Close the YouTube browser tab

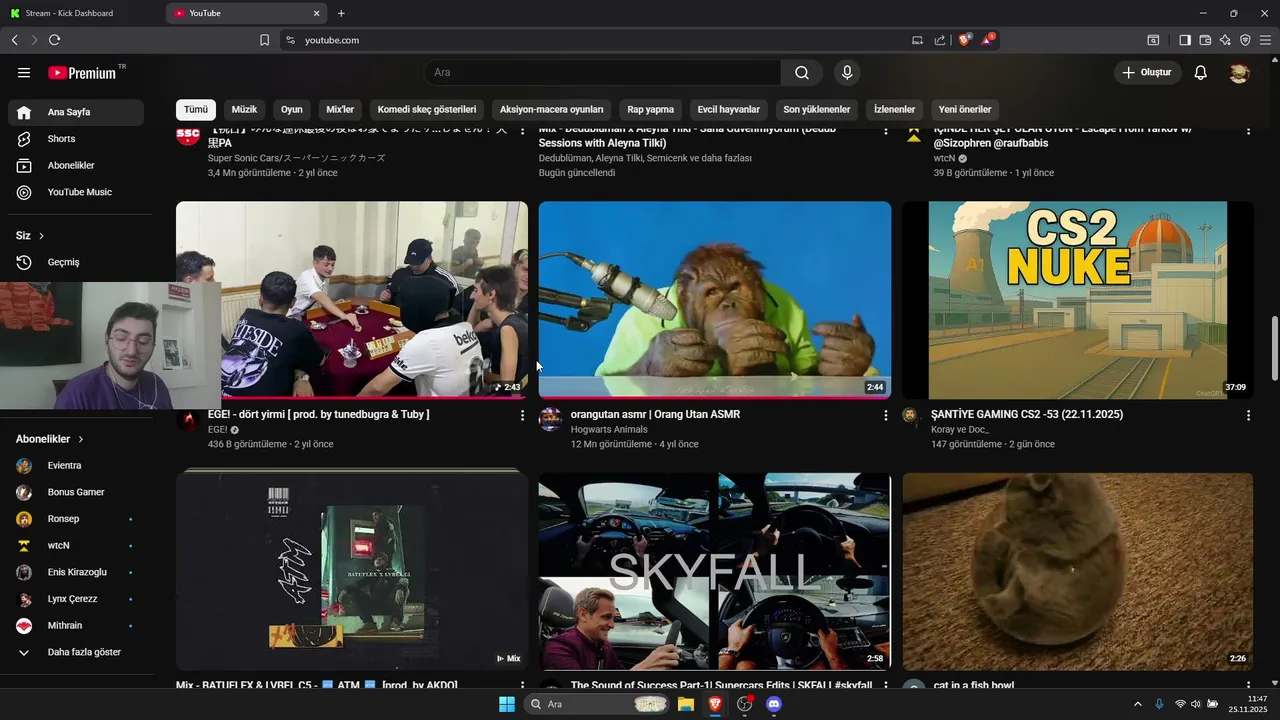point(317,13)
